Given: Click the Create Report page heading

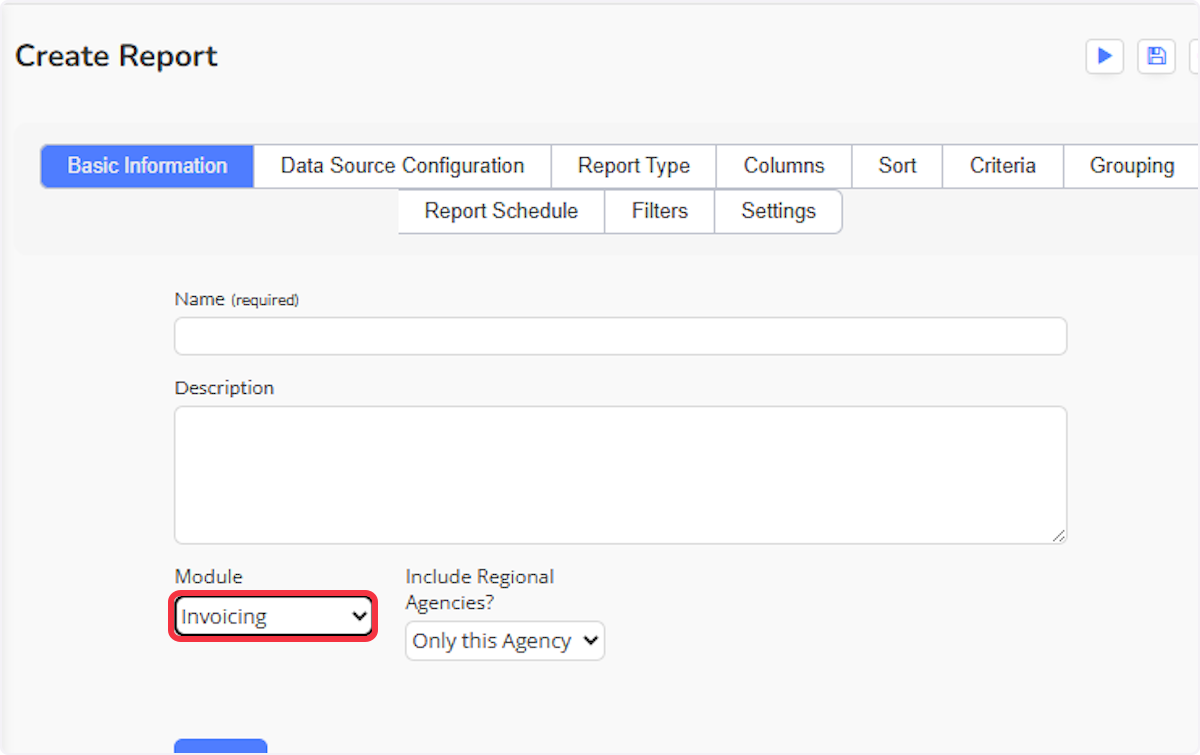Looking at the screenshot, I should (x=116, y=56).
